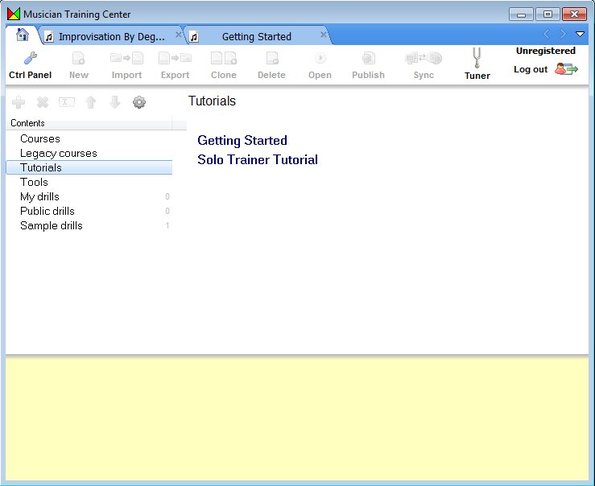Screen dimensions: 595x486
Task: Click the Sync toolbar icon
Action: pyautogui.click(x=423, y=58)
